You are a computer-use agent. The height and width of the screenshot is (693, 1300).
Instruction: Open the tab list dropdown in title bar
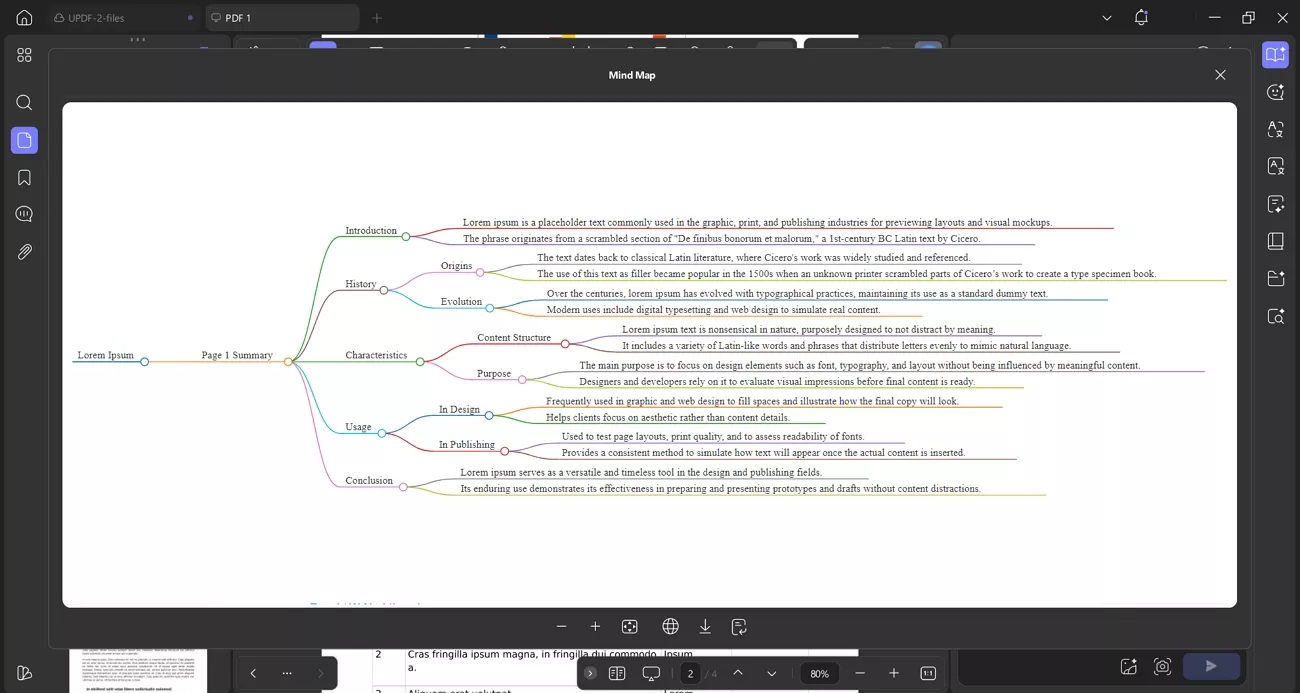pos(1106,17)
